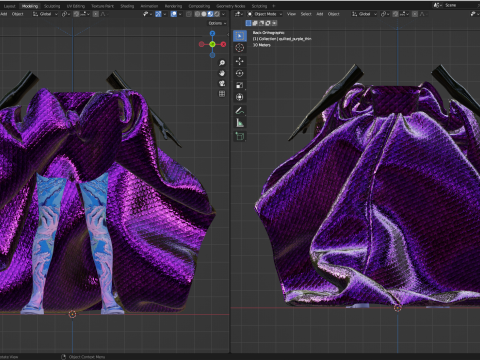Toggle camera view icon in left viewport

(x=222, y=83)
